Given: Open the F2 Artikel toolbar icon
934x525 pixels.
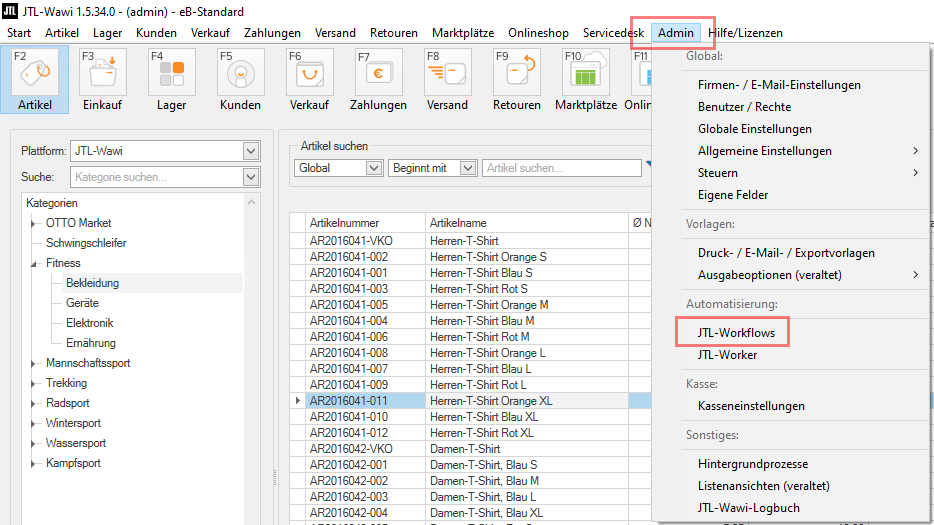Looking at the screenshot, I should tap(35, 80).
